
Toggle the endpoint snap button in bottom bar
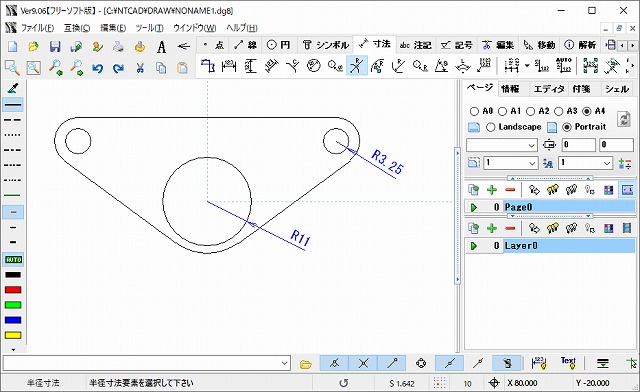tap(392, 363)
